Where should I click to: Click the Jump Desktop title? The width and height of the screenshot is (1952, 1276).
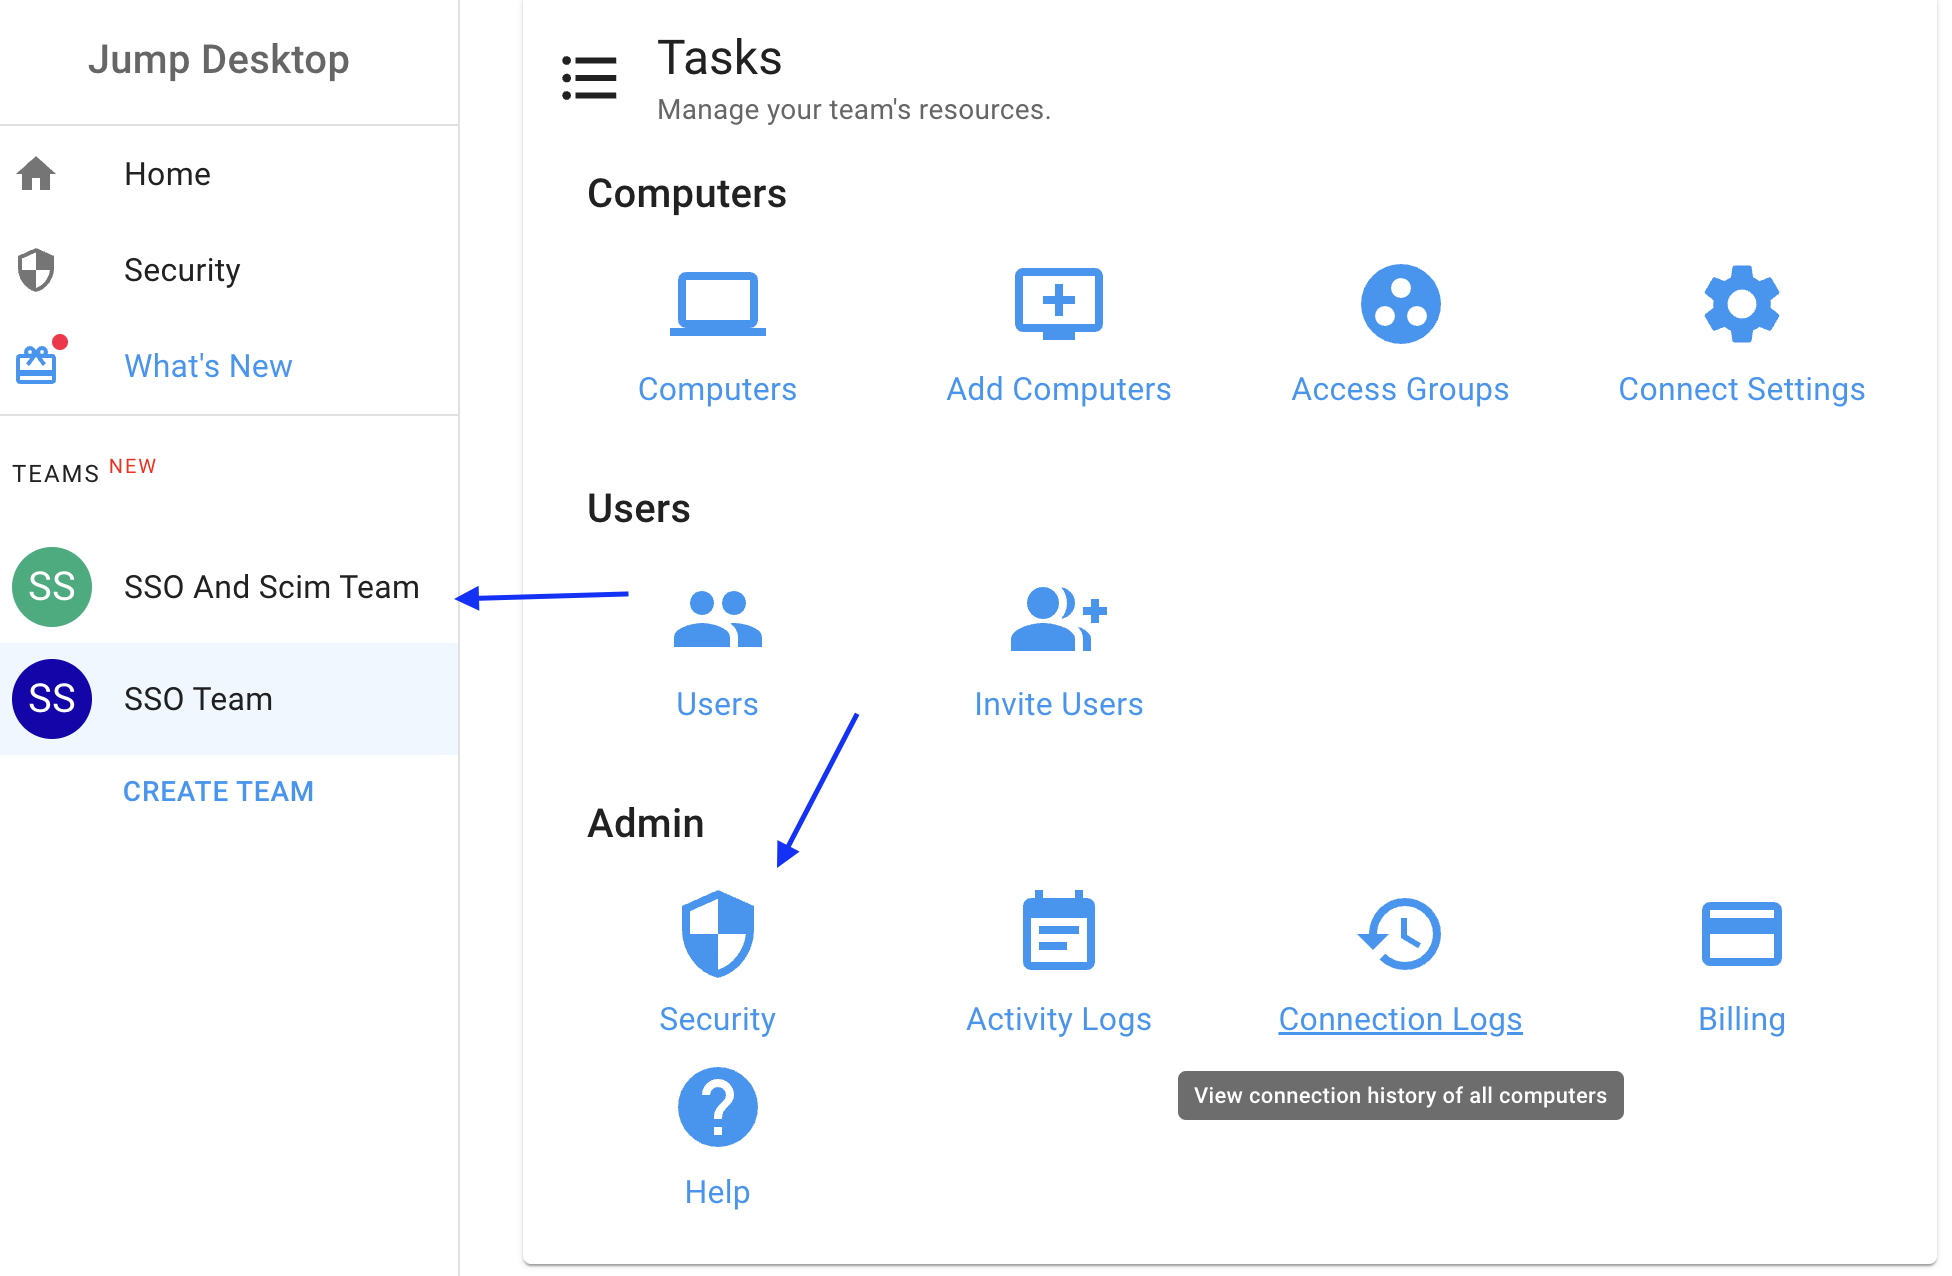pos(218,60)
